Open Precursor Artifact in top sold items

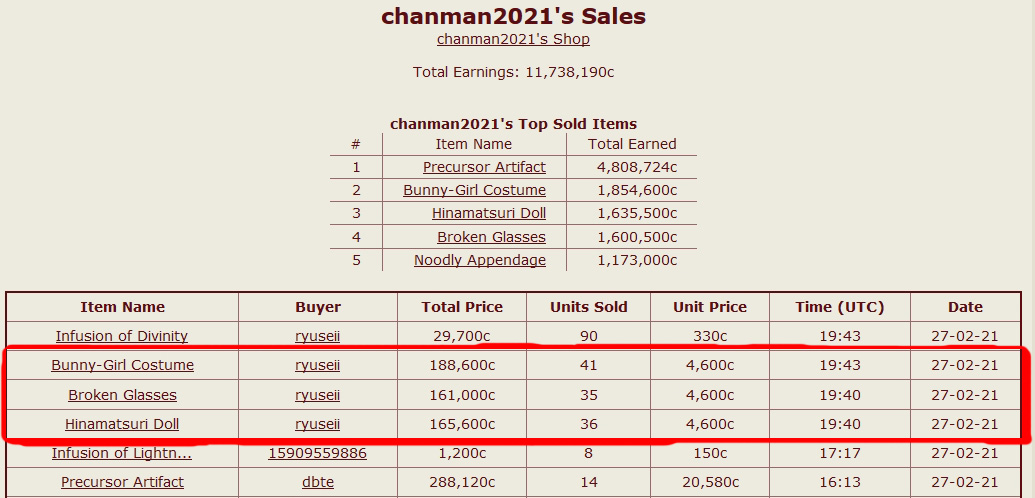(x=484, y=167)
